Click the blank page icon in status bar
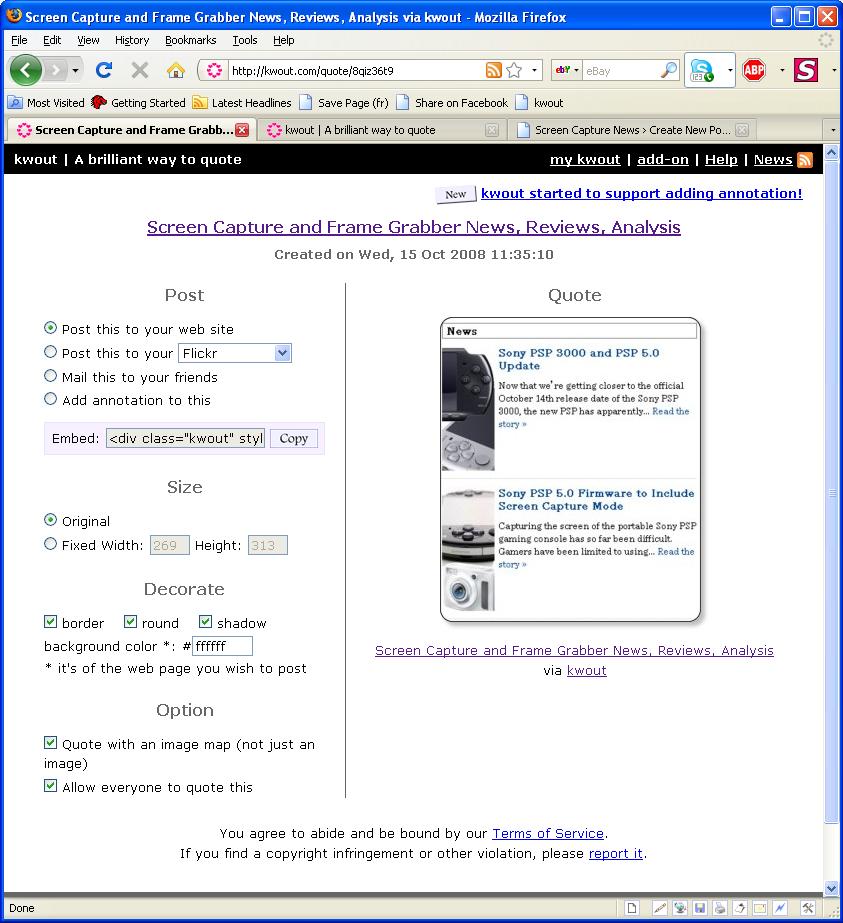 pos(632,908)
